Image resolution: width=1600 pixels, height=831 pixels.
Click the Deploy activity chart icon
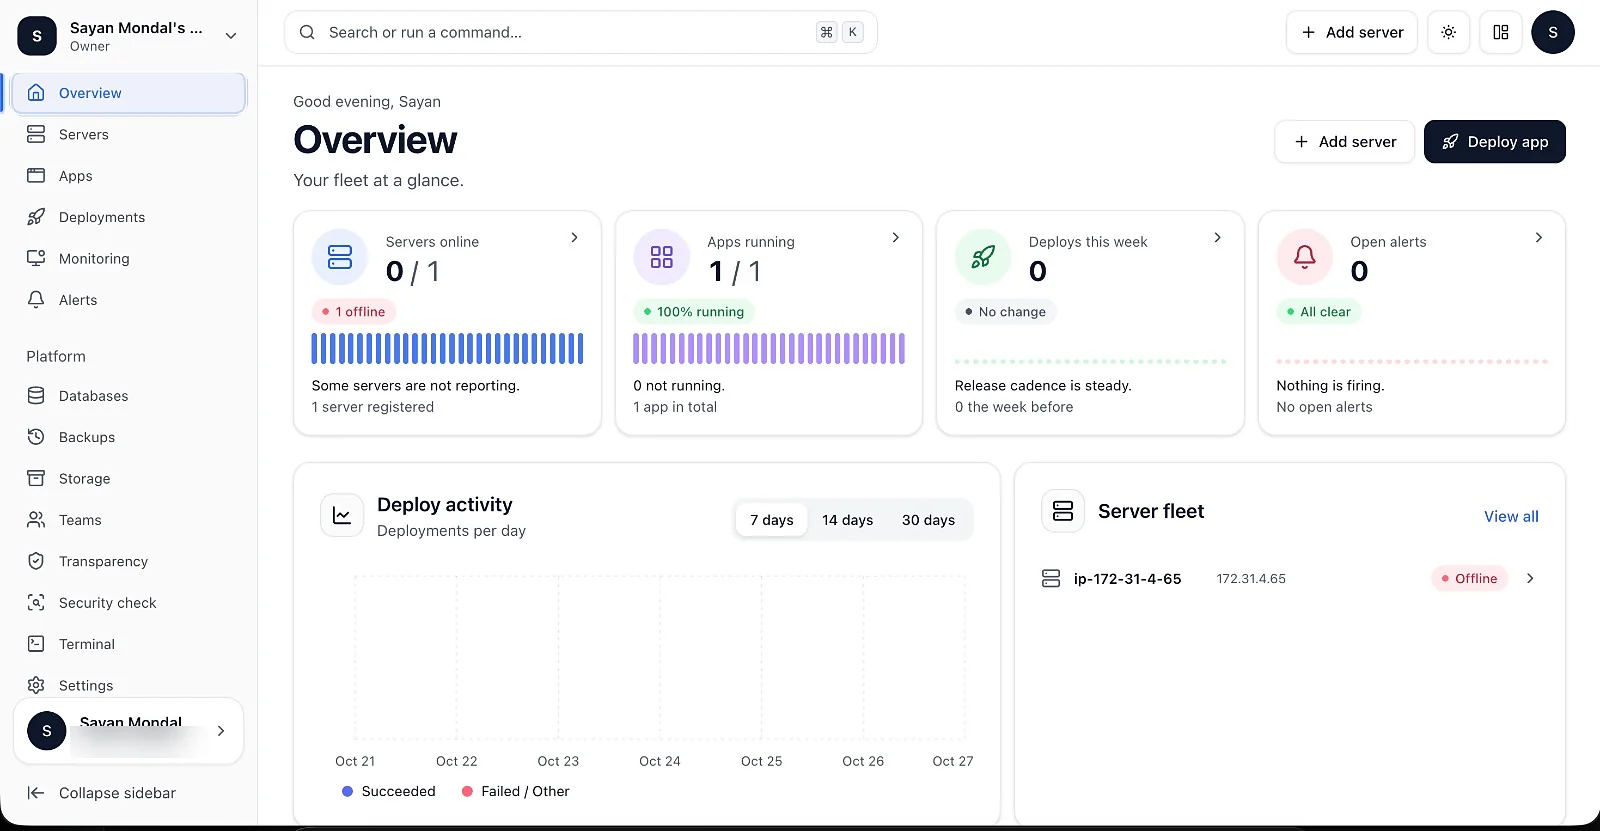342,516
